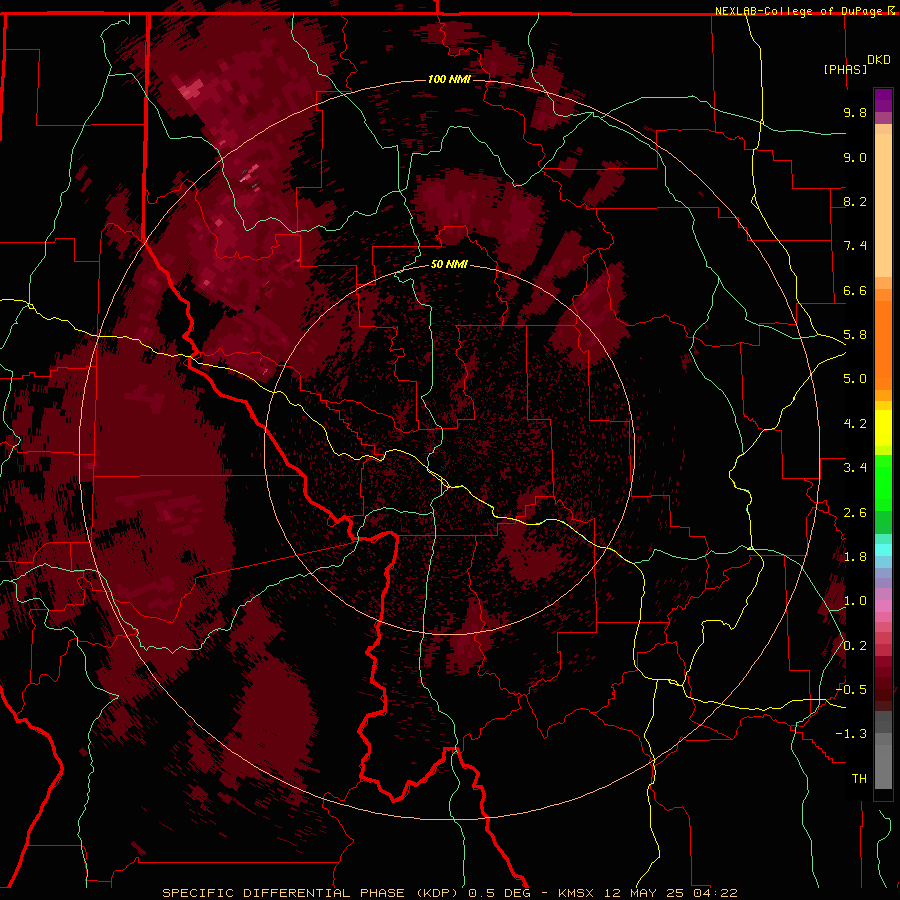Click the [PHAS] units label
The width and height of the screenshot is (900, 900).
[x=845, y=69]
